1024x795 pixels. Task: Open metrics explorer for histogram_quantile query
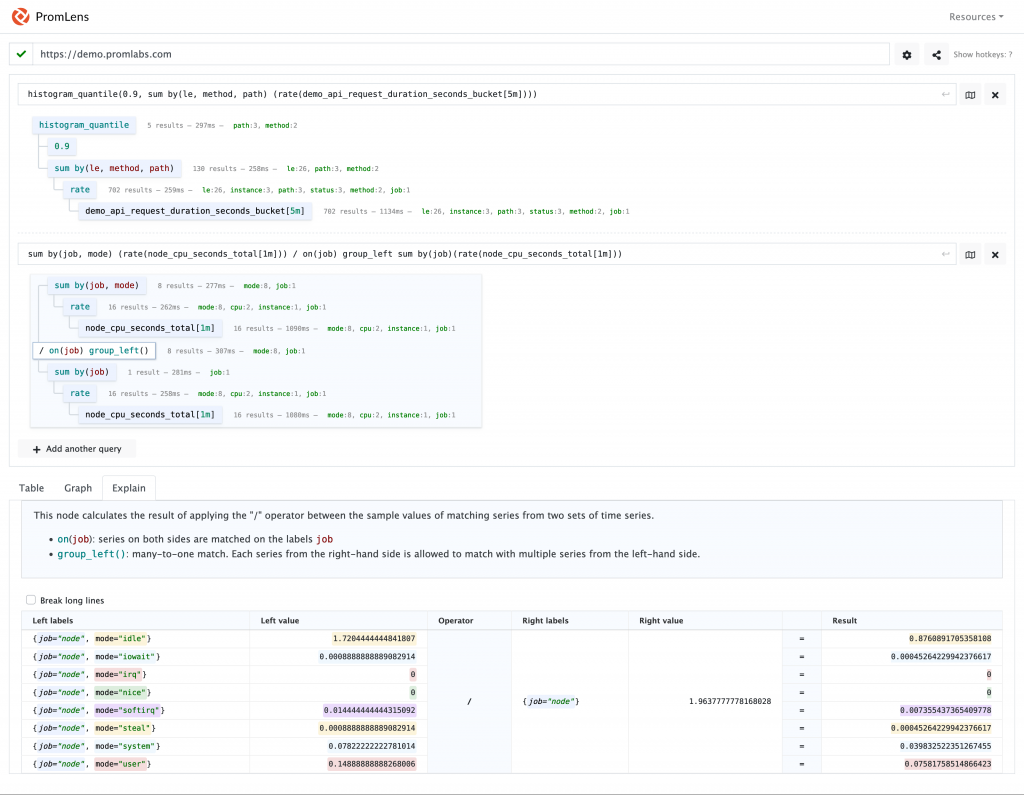970,95
